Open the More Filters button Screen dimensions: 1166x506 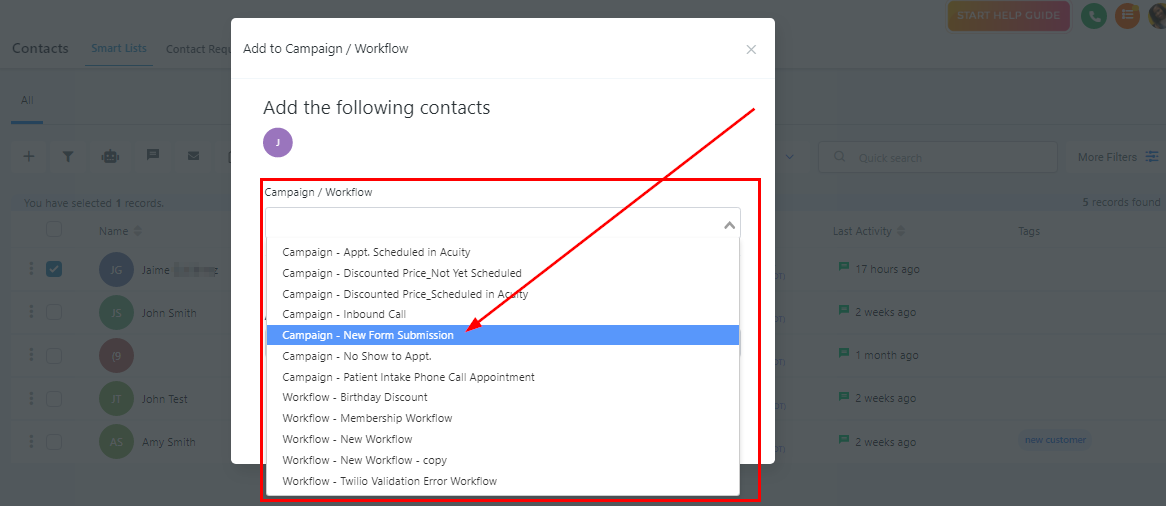(x=1117, y=157)
